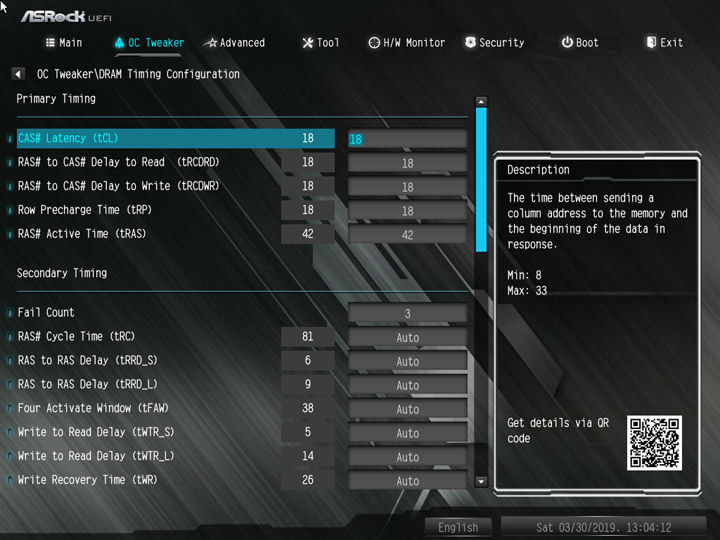Click the Advanced star icon
This screenshot has width=720, height=540.
coord(210,43)
